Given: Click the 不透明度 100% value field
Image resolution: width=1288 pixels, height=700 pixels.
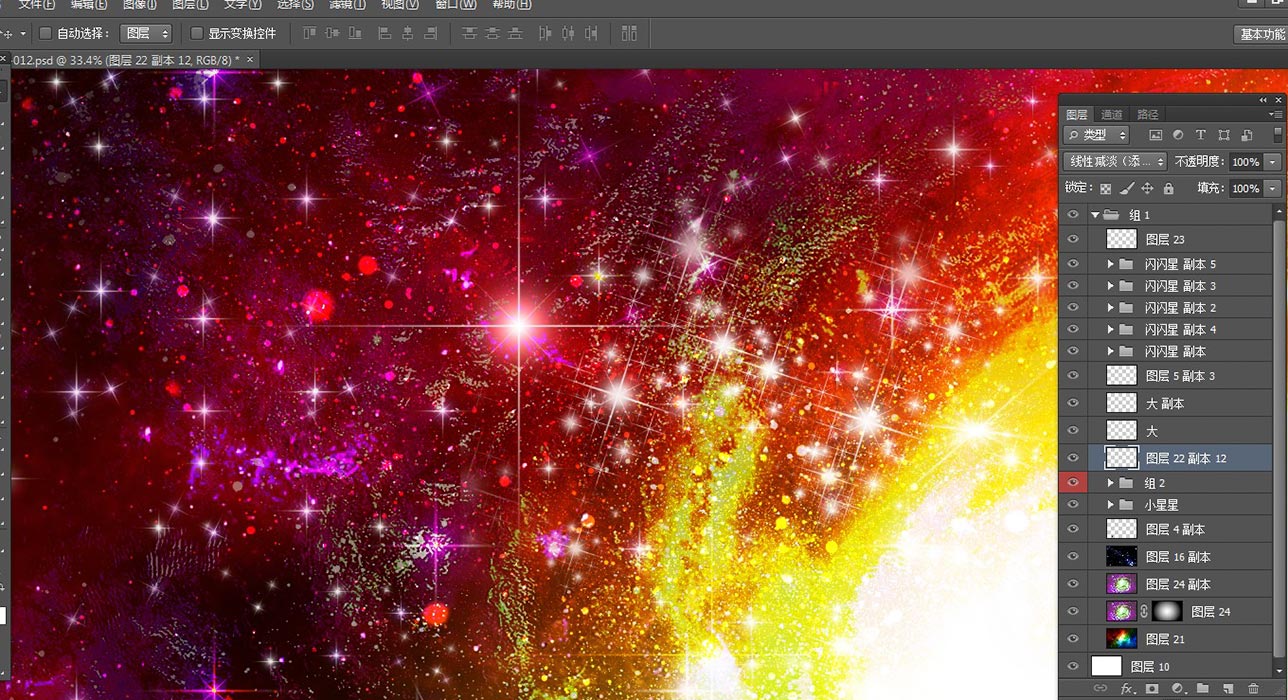Looking at the screenshot, I should click(x=1246, y=162).
